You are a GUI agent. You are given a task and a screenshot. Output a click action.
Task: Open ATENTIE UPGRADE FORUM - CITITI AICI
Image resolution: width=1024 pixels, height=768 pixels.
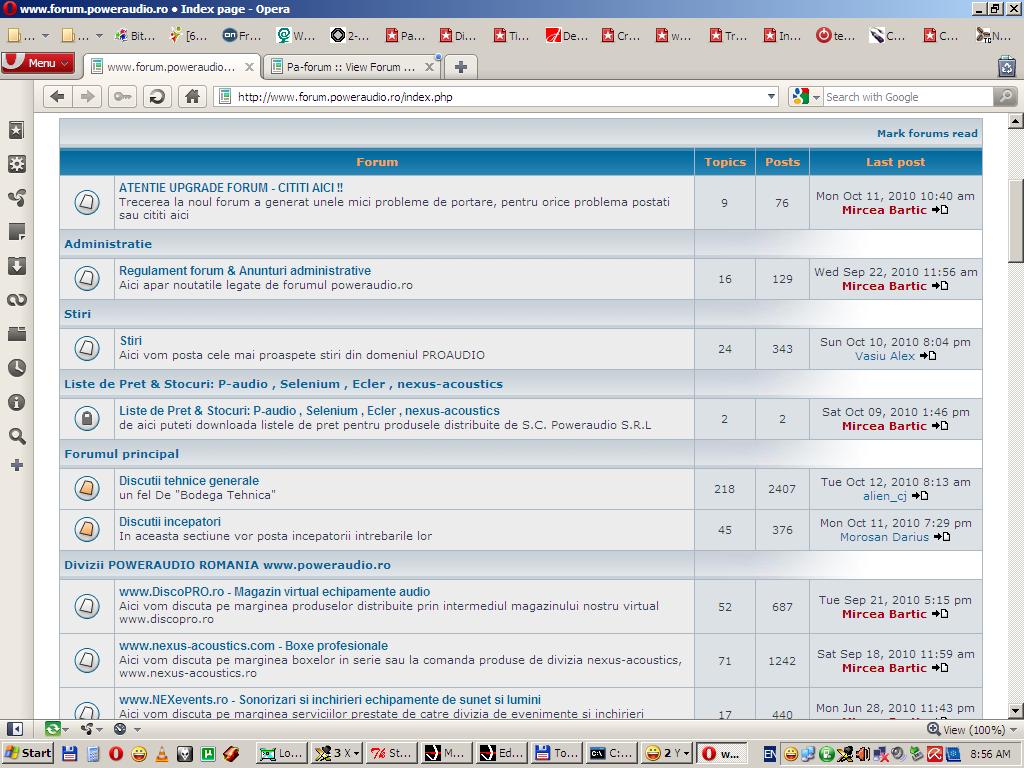(x=231, y=187)
